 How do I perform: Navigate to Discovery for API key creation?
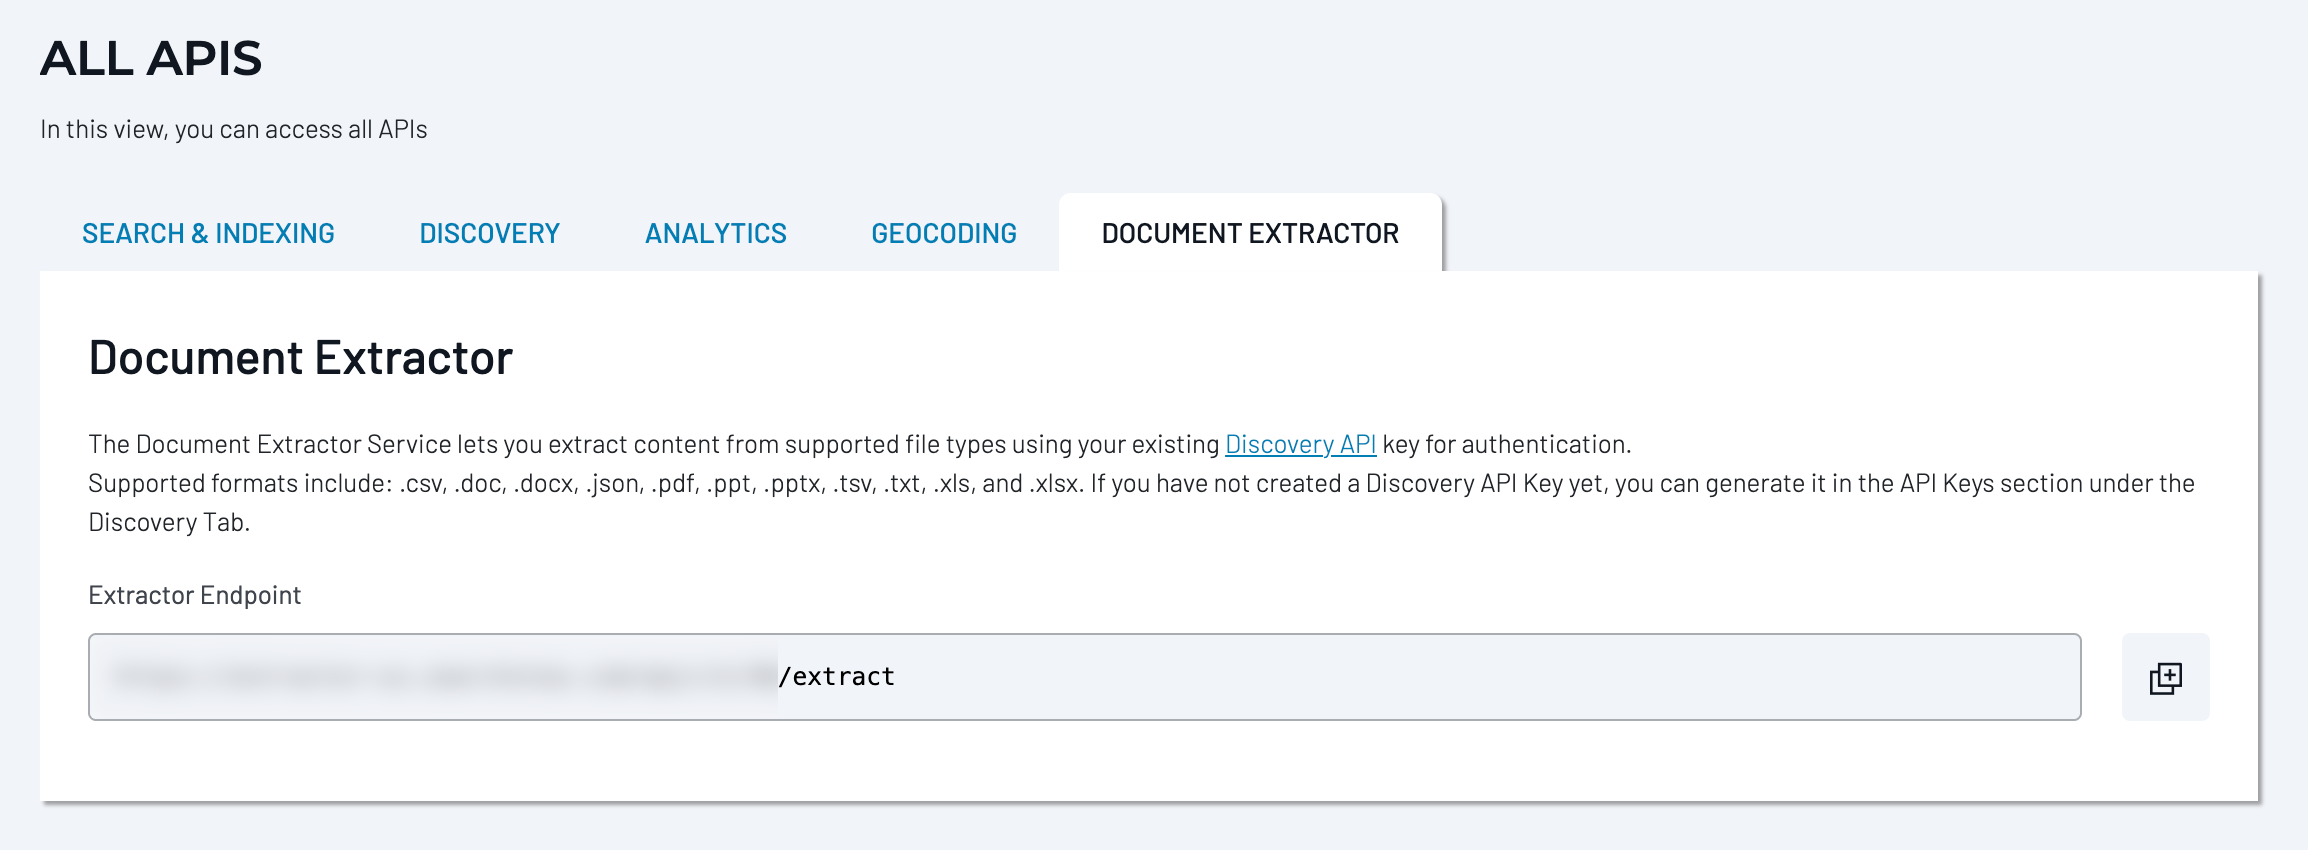point(489,233)
